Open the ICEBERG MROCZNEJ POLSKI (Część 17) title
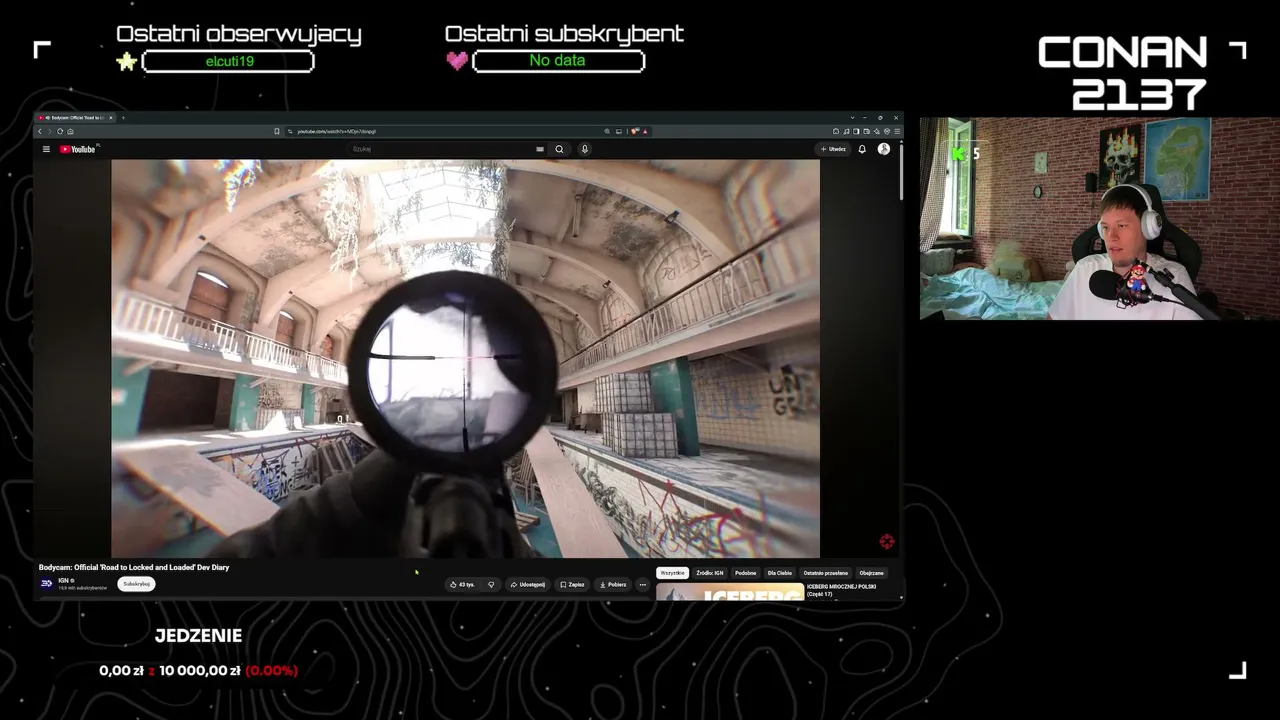This screenshot has width=1280, height=720. [x=841, y=590]
